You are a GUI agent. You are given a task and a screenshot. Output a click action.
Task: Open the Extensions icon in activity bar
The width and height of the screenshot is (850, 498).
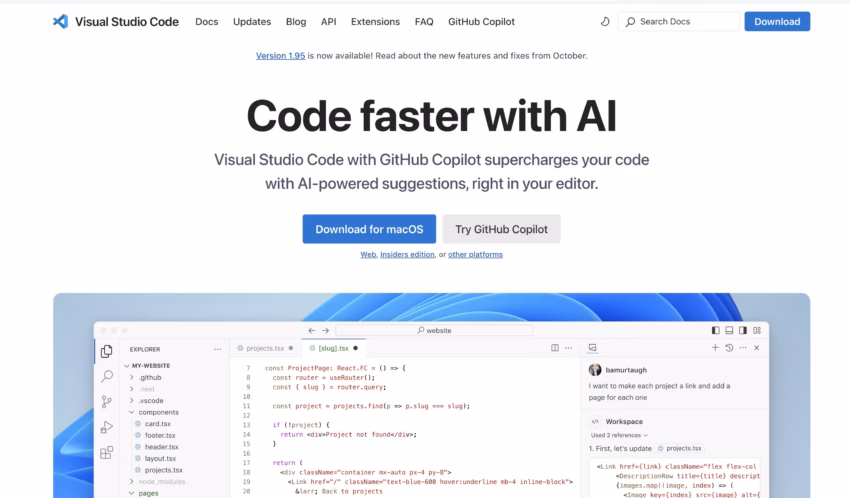[x=107, y=452]
